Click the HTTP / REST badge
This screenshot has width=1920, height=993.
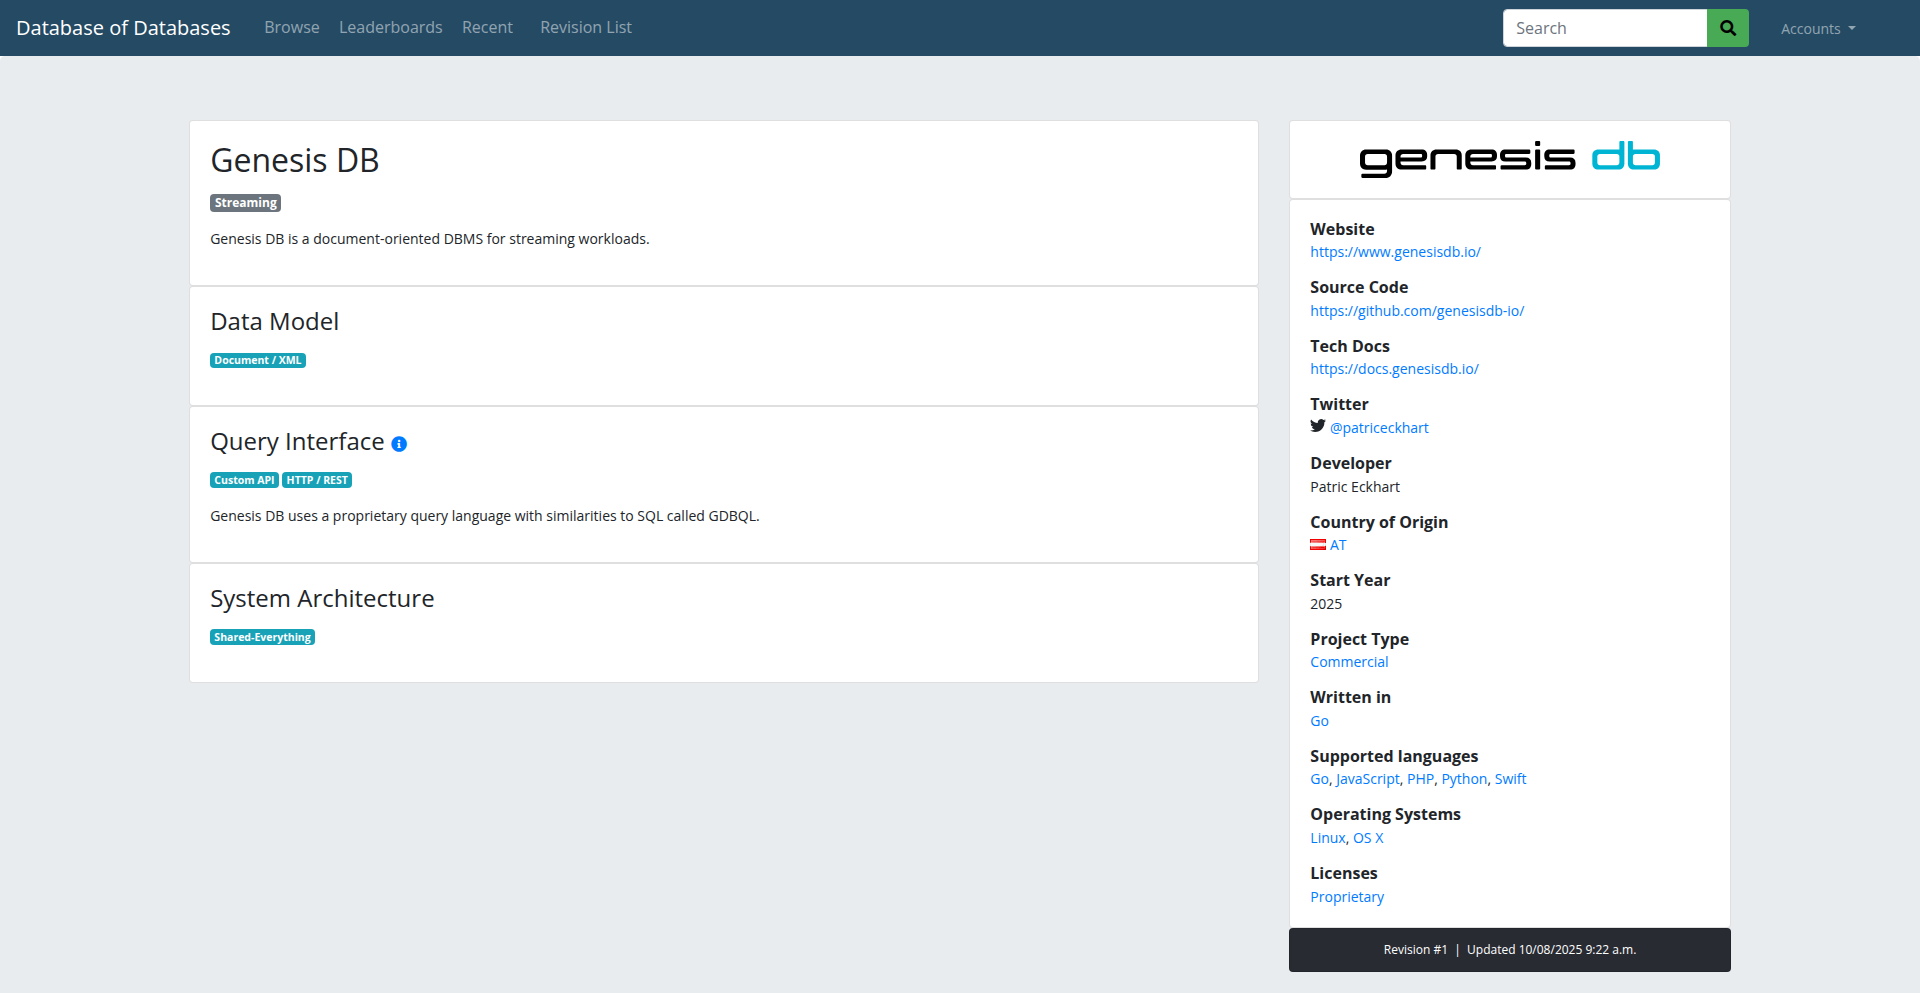(317, 481)
